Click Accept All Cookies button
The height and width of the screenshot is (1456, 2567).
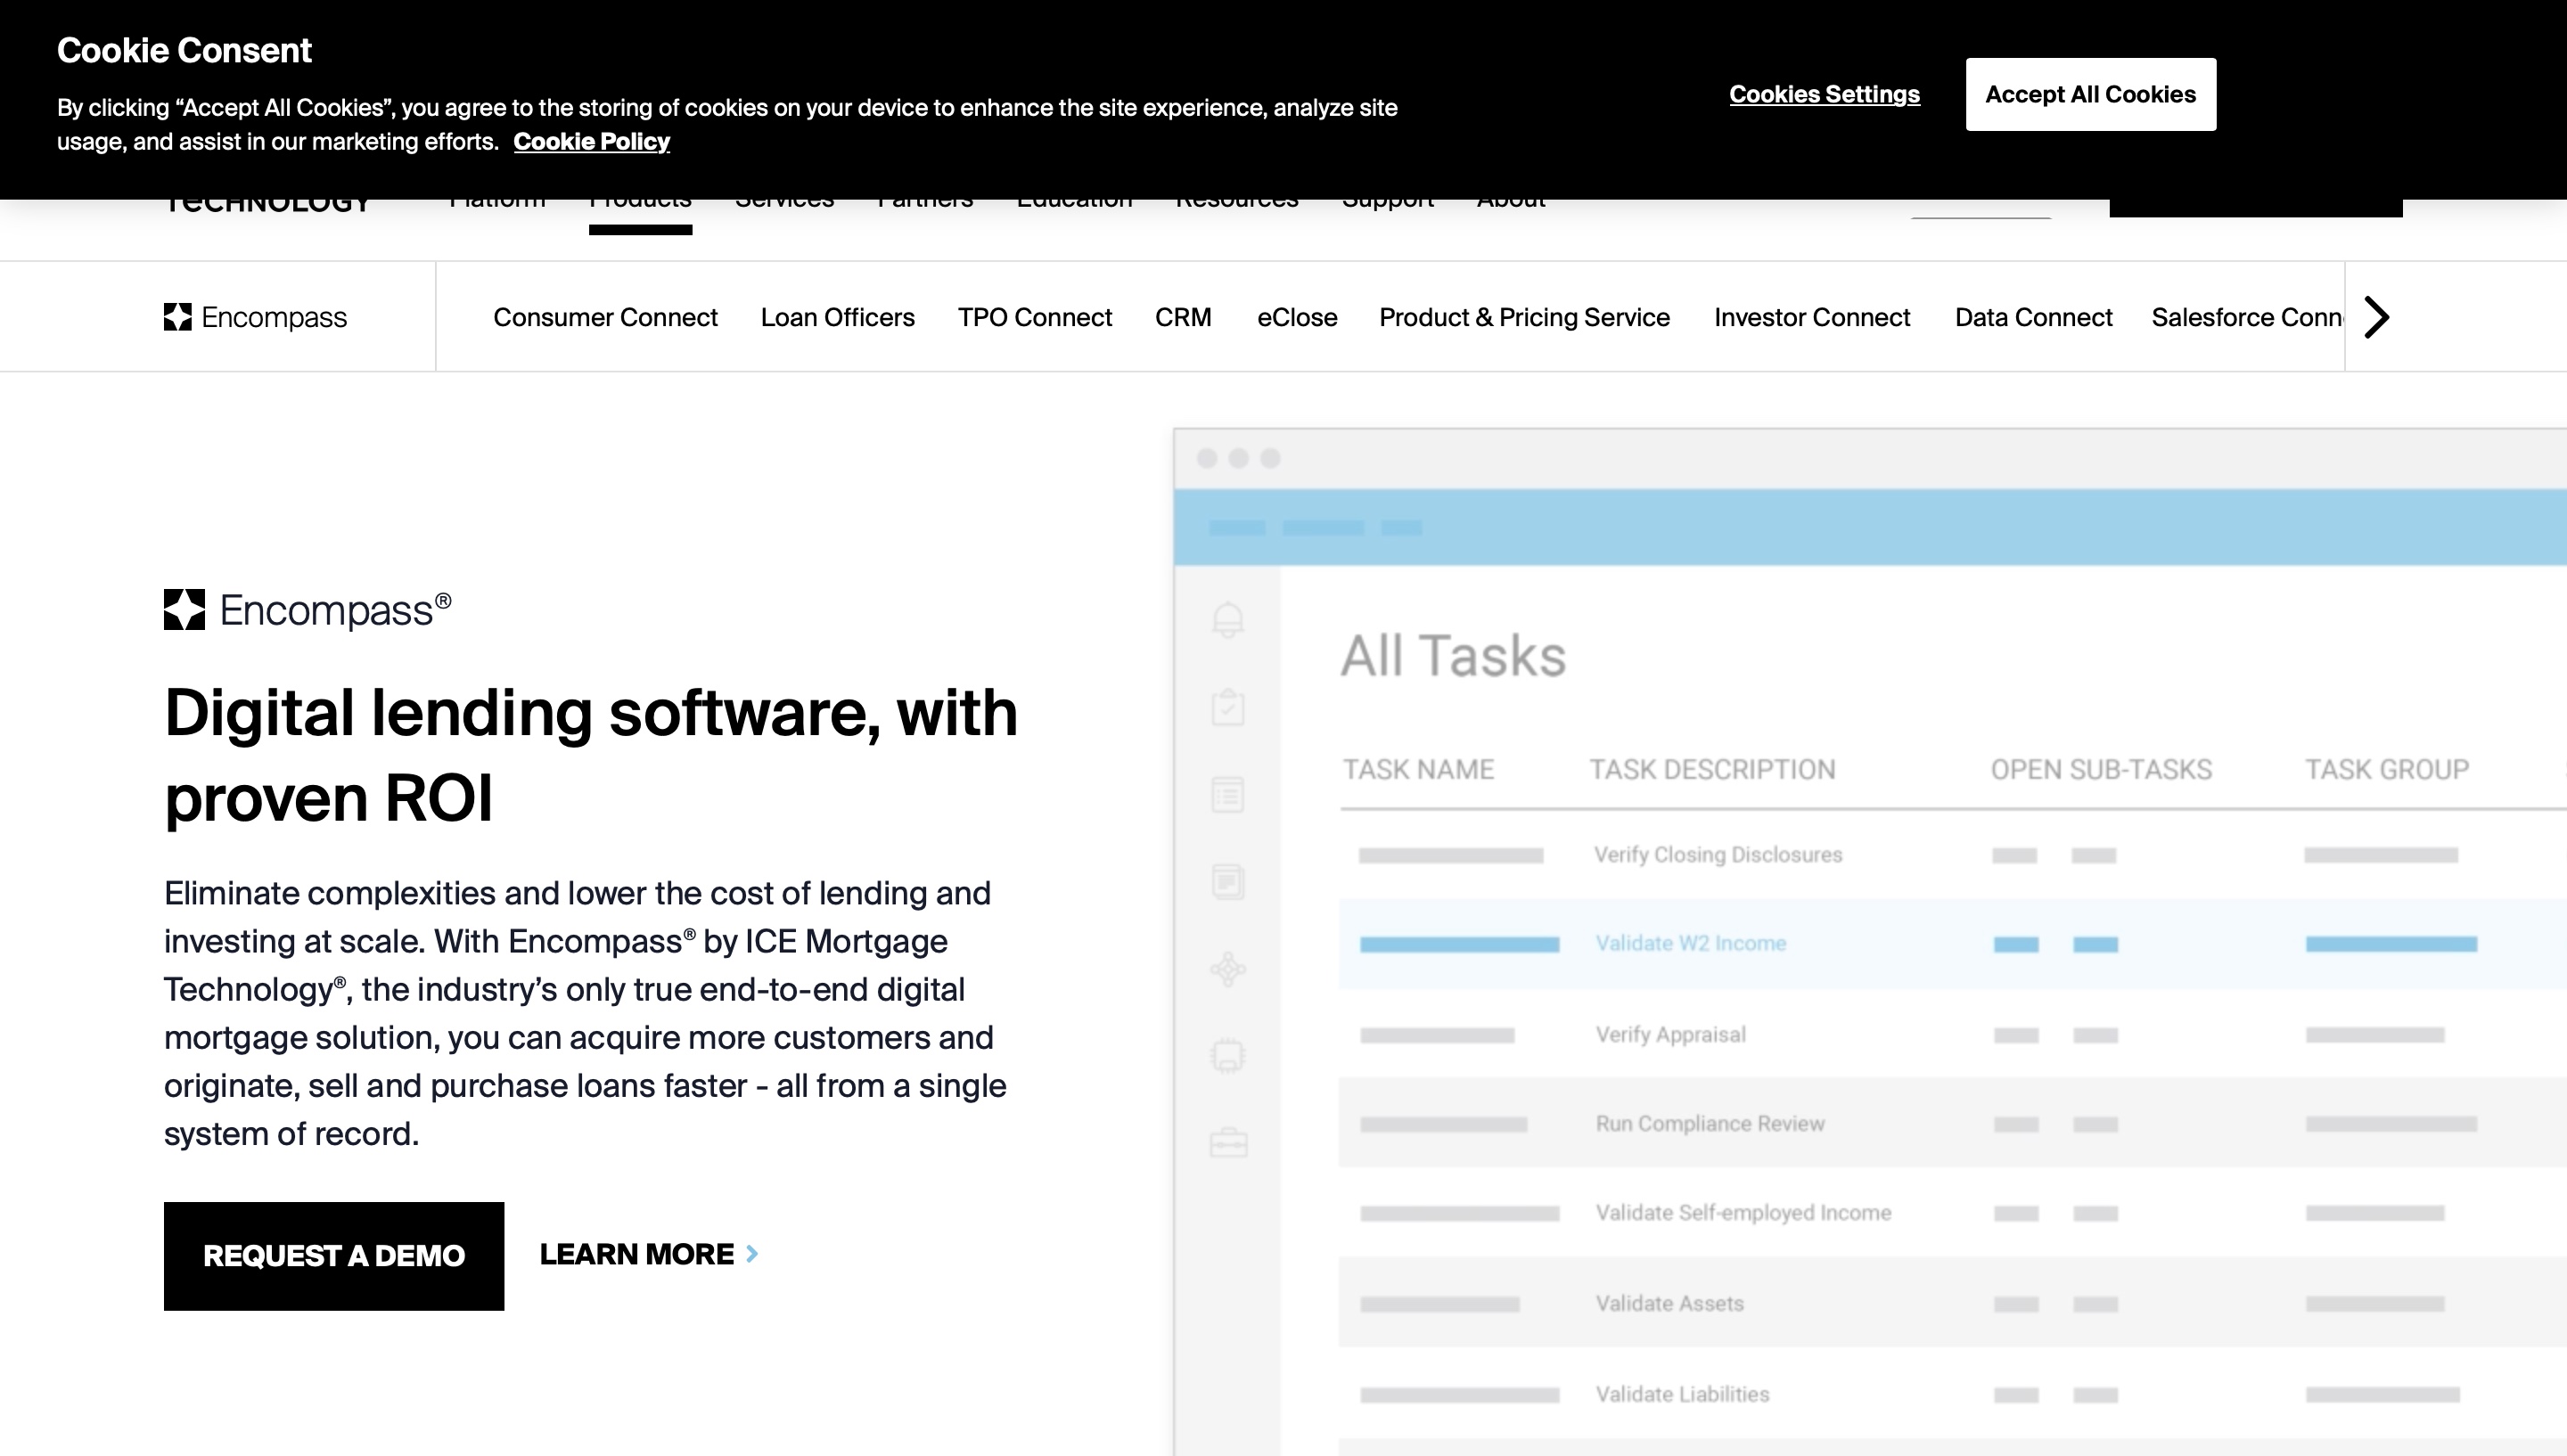(2090, 94)
